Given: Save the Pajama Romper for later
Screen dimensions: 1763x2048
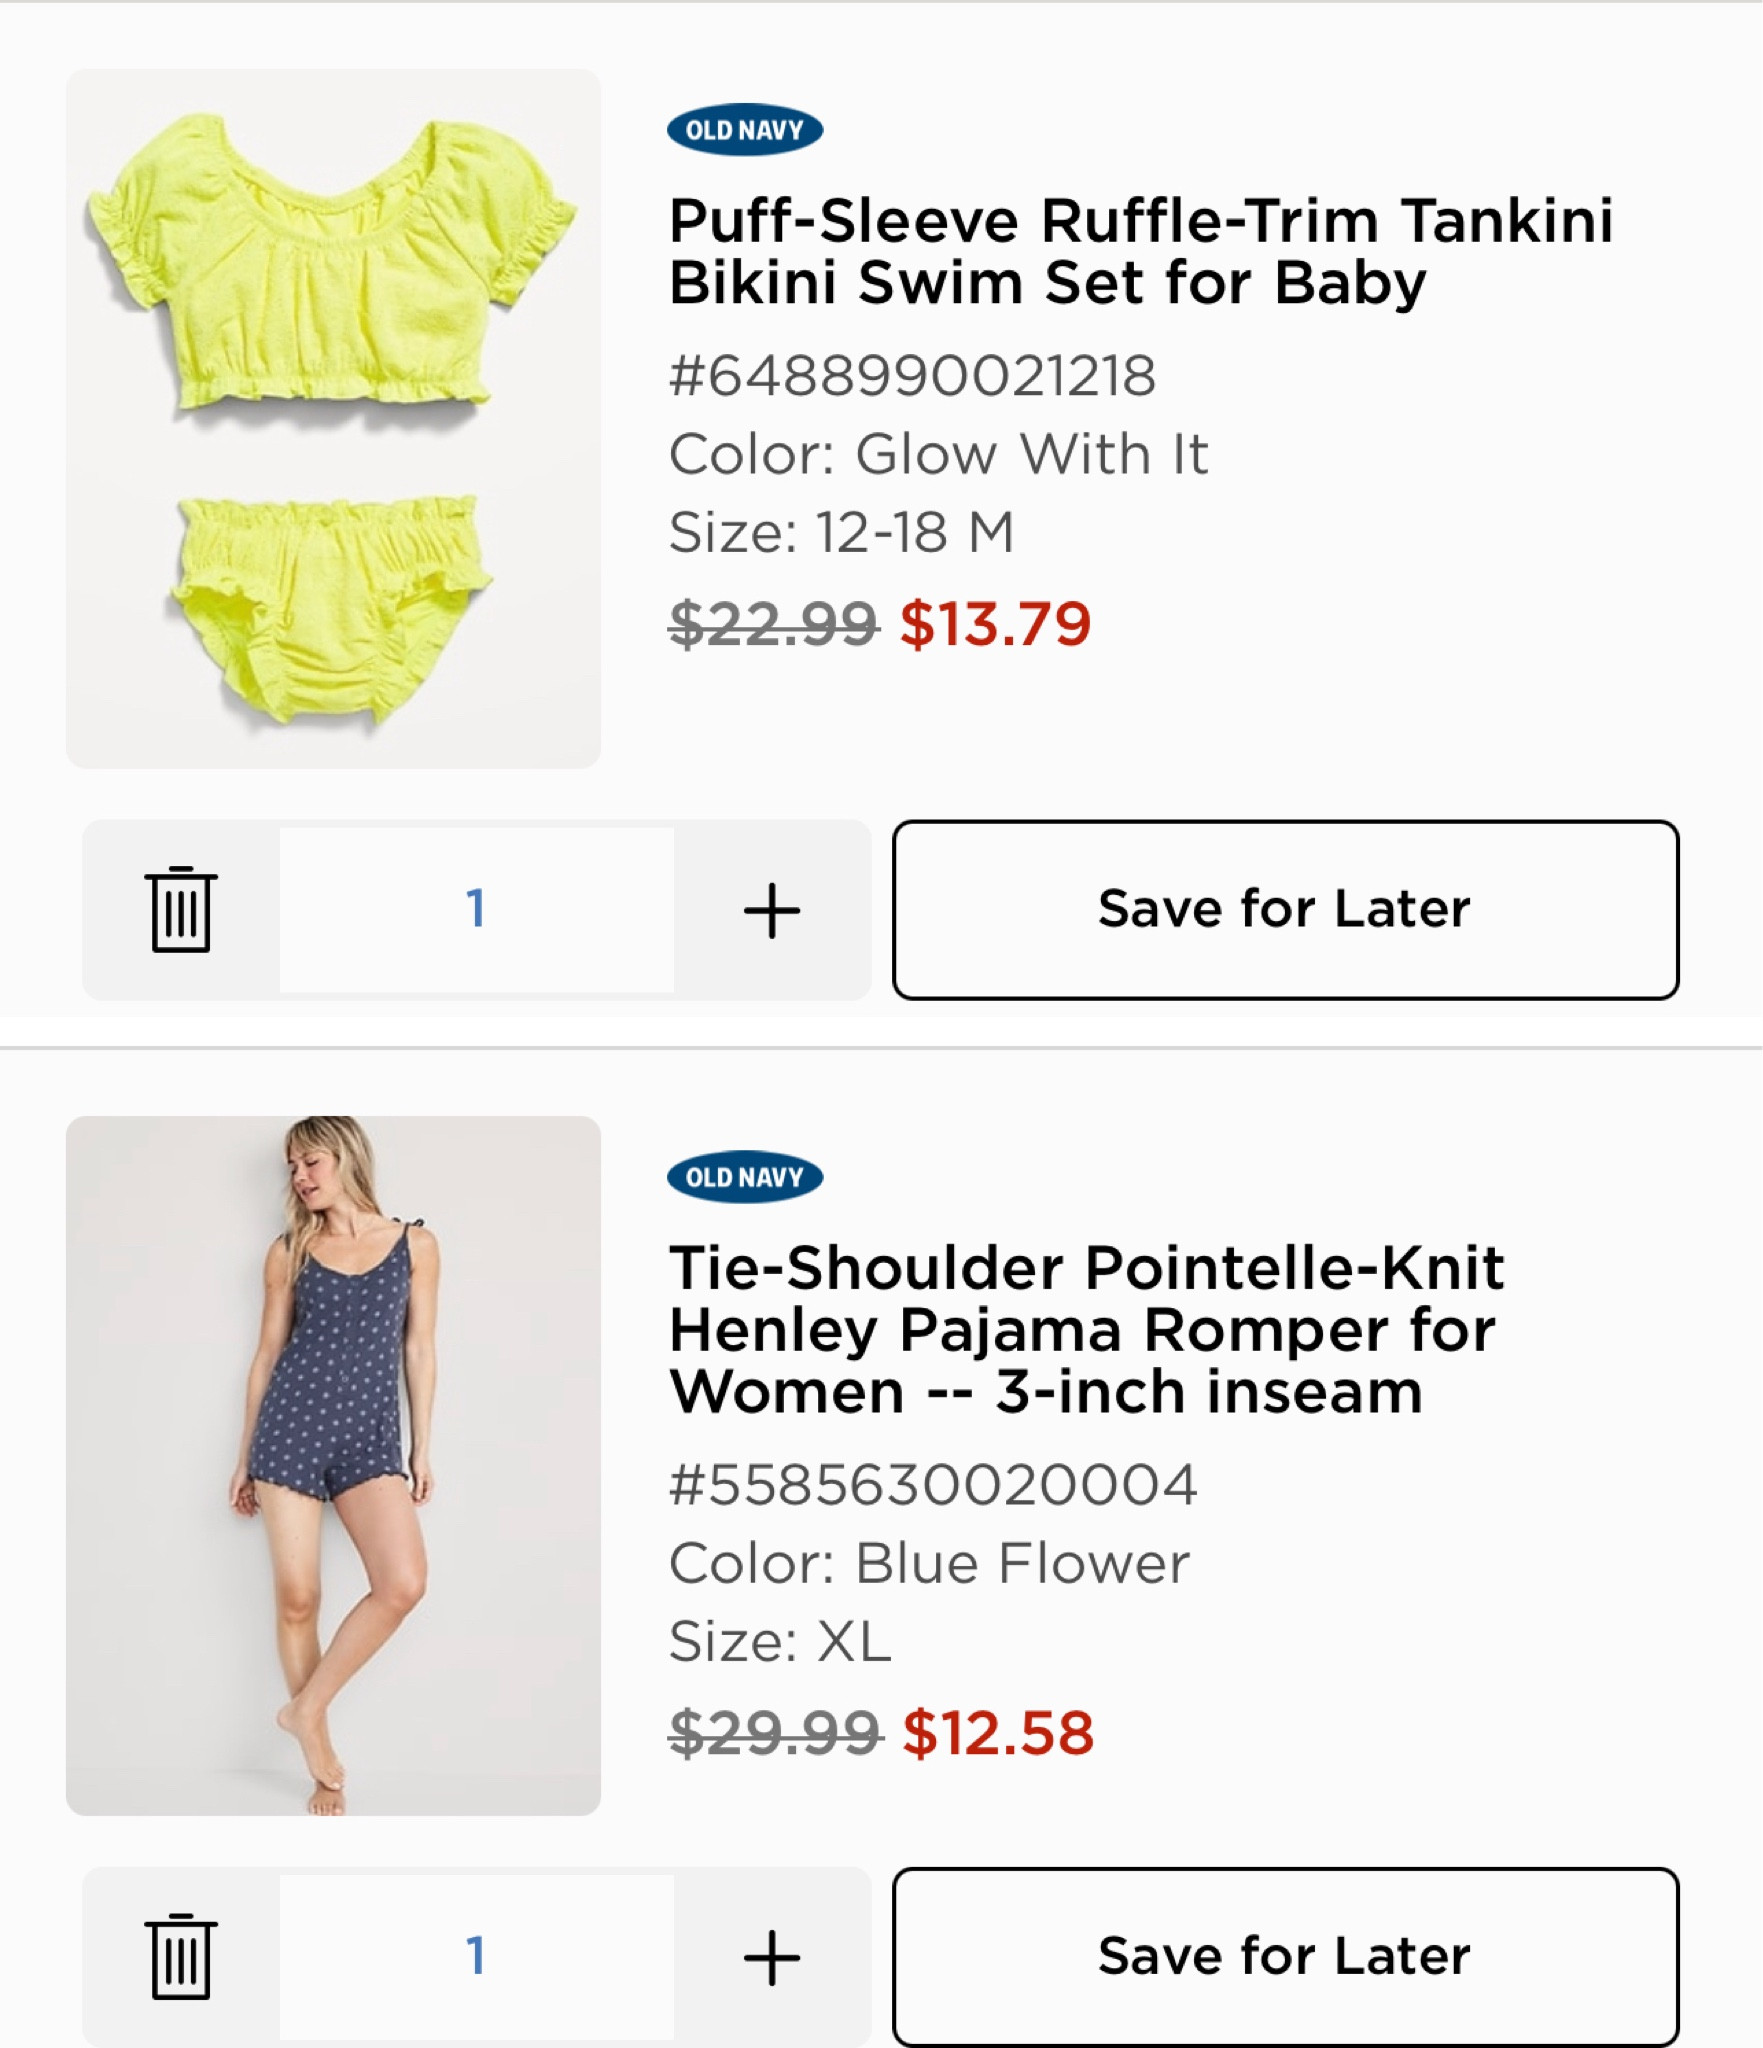Looking at the screenshot, I should [x=1285, y=1956].
